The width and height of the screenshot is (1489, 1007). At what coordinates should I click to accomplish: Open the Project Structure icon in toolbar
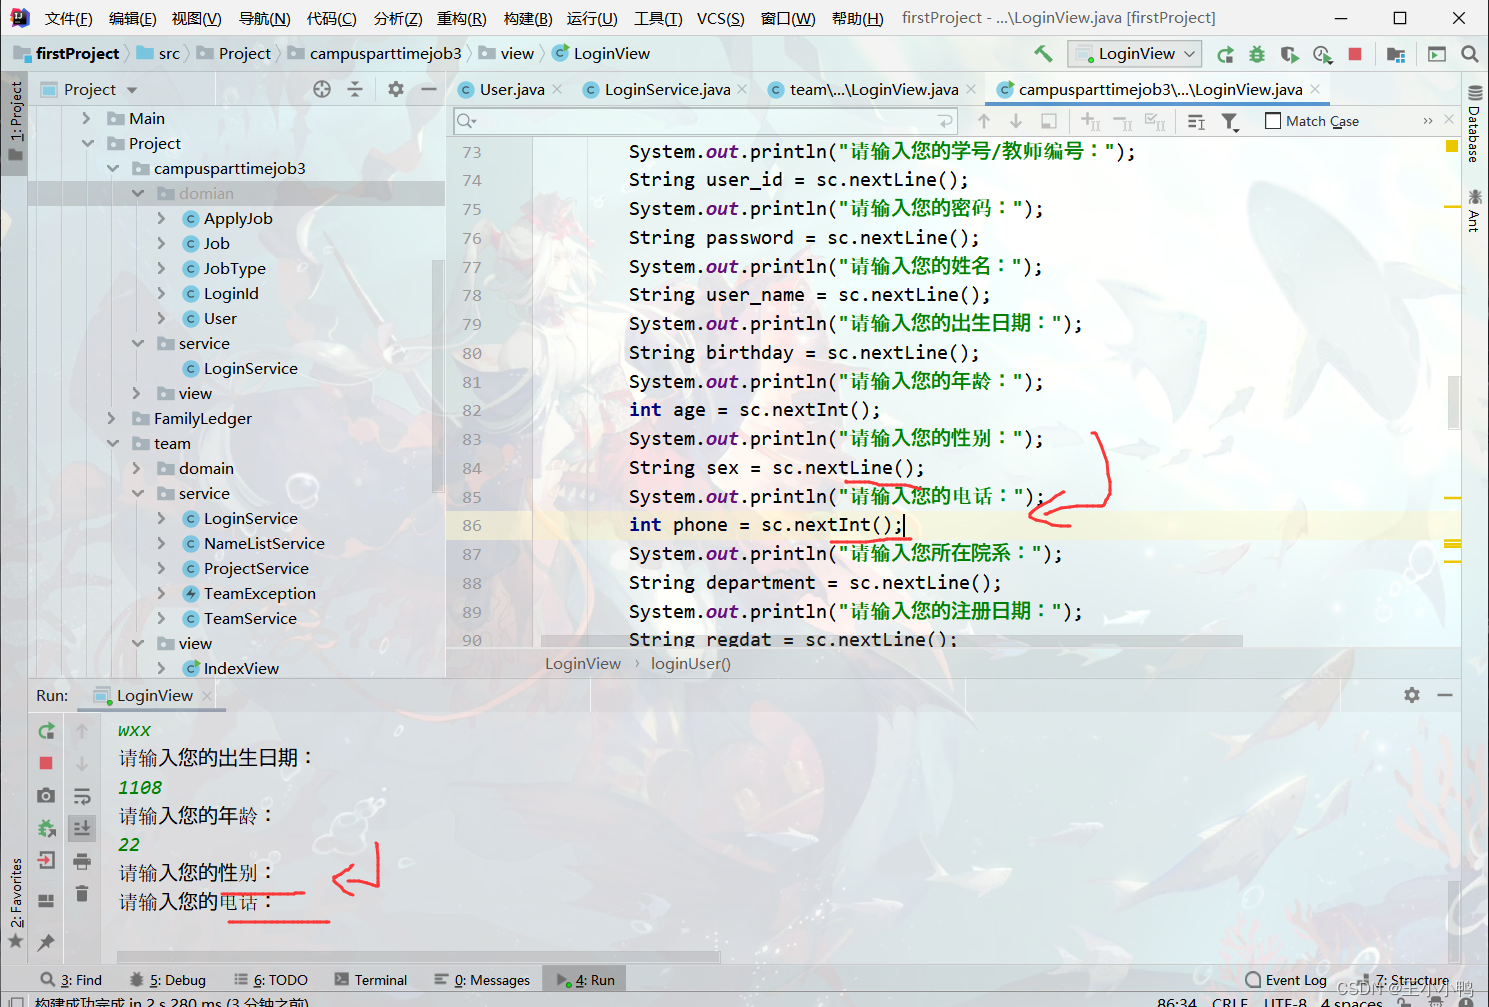[1396, 54]
